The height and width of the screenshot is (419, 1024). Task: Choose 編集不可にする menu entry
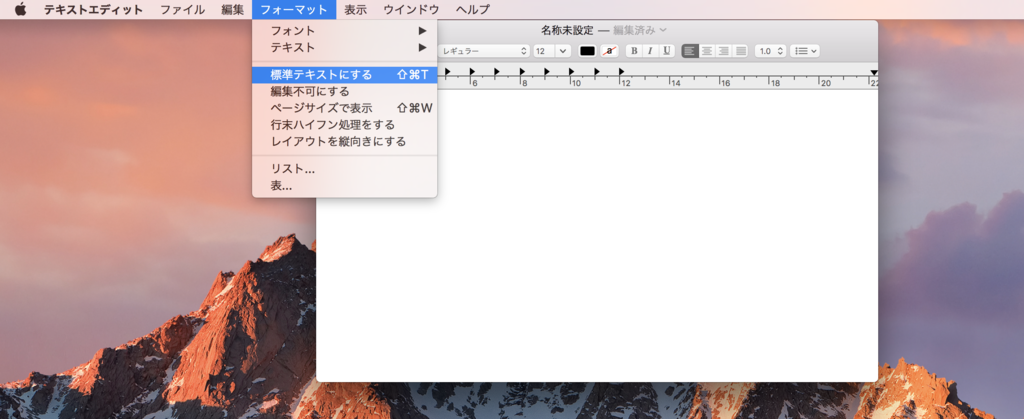click(x=345, y=91)
